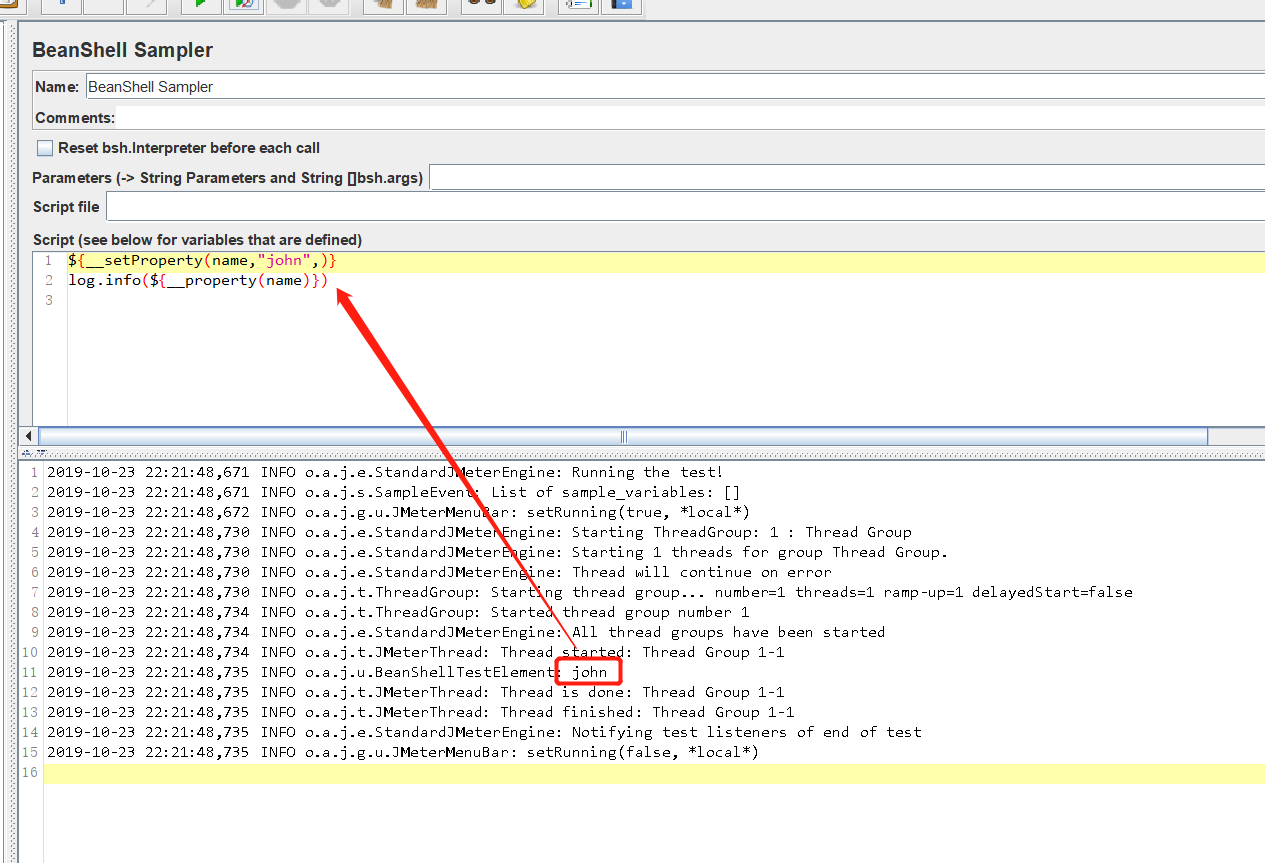
Task: Select BeanShellTestElement log line showing john
Action: (x=327, y=672)
